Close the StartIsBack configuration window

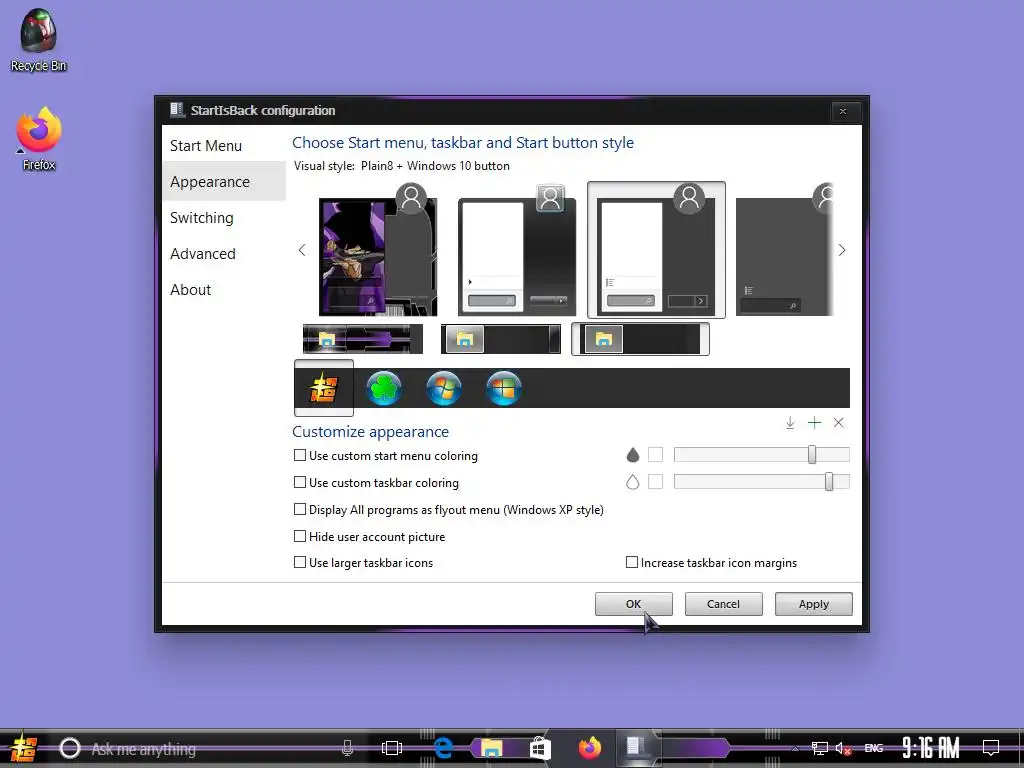pyautogui.click(x=843, y=112)
